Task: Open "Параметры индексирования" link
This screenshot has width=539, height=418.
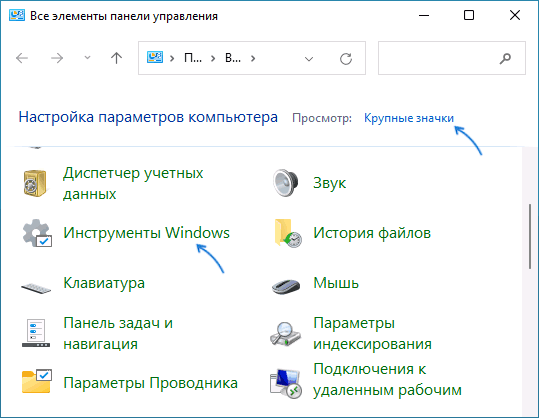Action: (372, 333)
